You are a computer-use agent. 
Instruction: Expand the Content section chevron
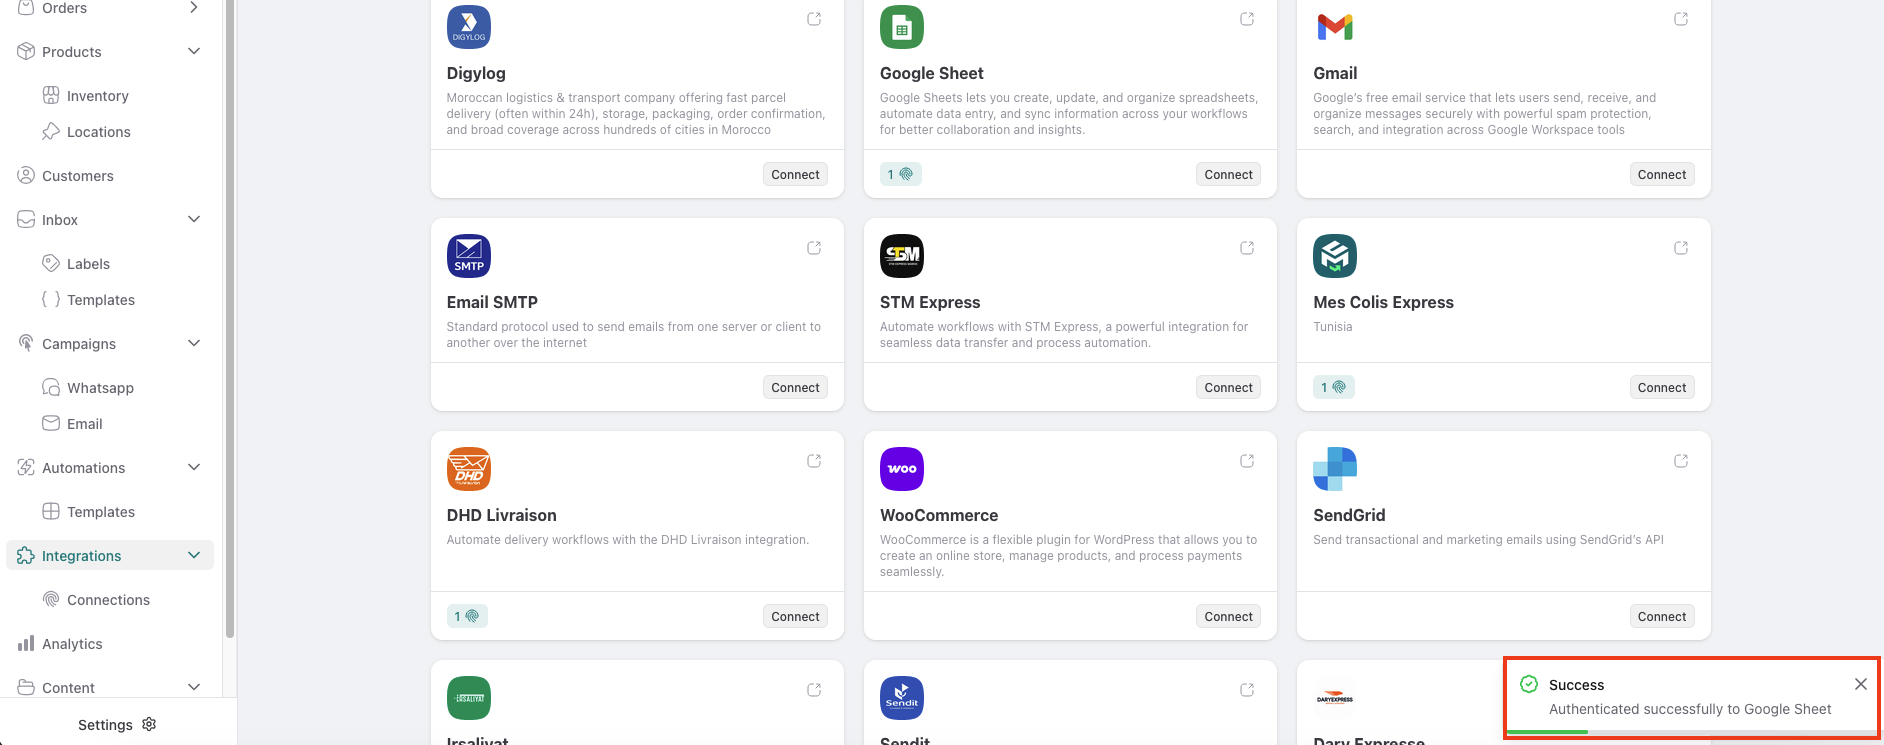click(x=194, y=687)
